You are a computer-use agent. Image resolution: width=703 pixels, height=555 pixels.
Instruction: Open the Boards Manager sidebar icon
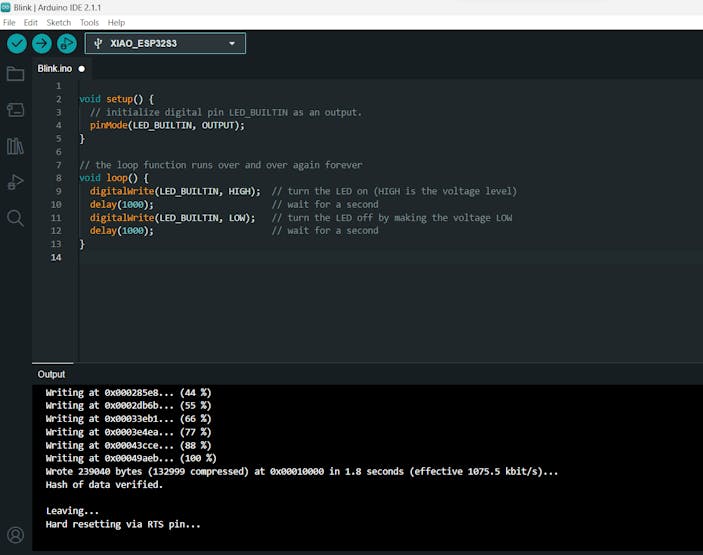(15, 110)
